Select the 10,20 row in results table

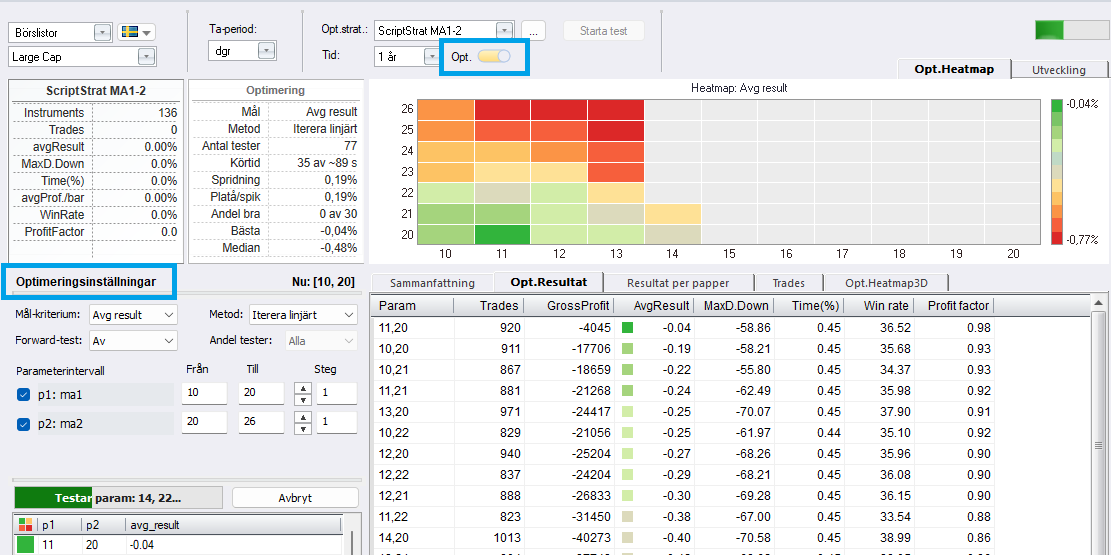682,349
